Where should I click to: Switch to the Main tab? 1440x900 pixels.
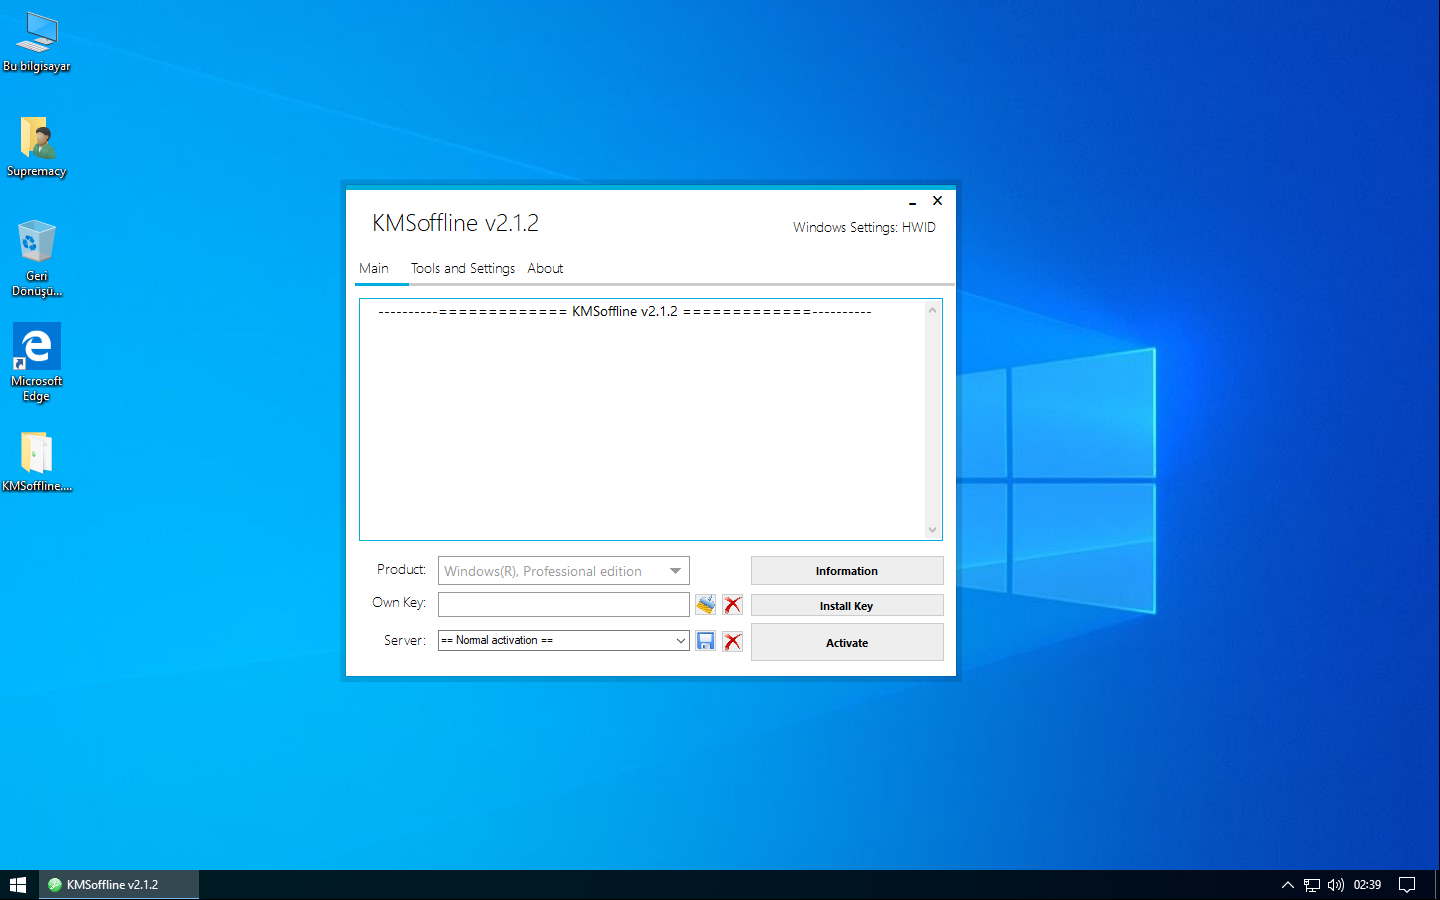374,268
